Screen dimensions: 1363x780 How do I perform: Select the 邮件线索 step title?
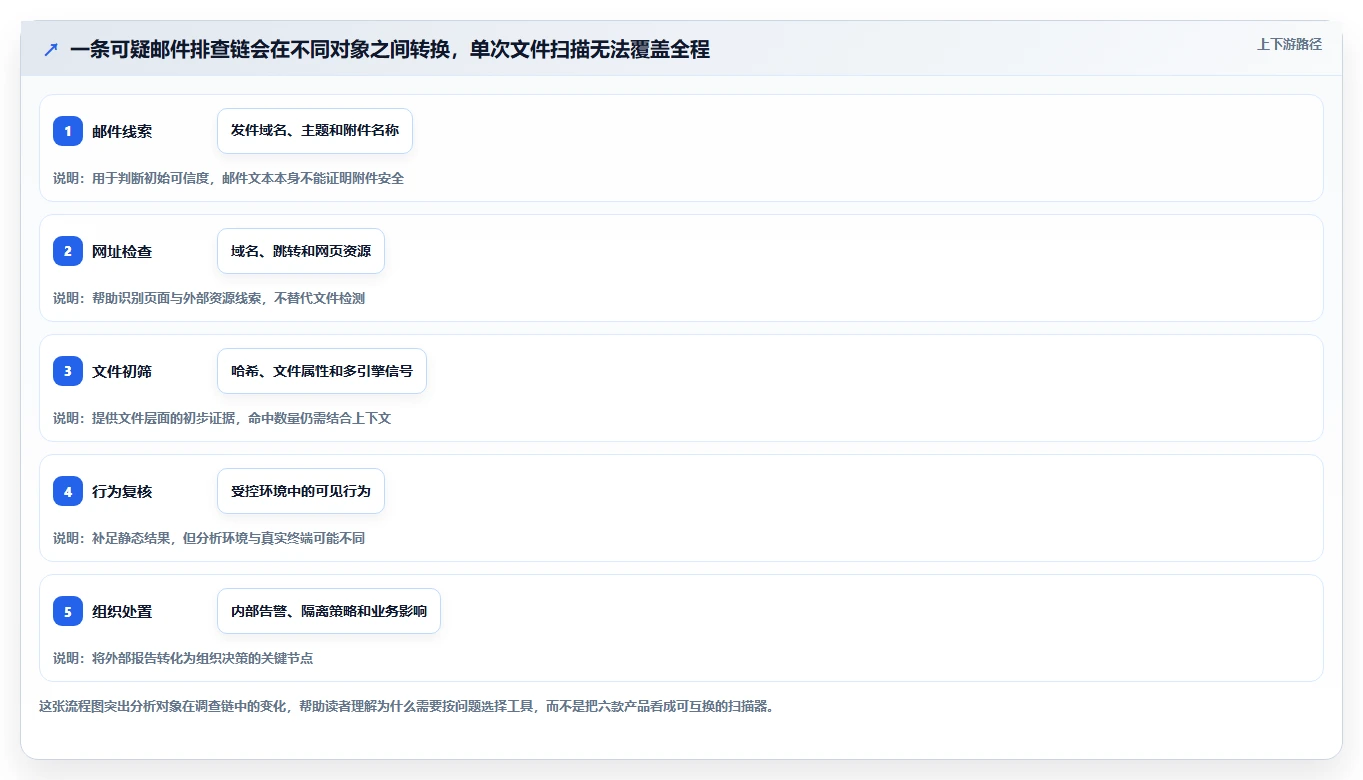(122, 131)
